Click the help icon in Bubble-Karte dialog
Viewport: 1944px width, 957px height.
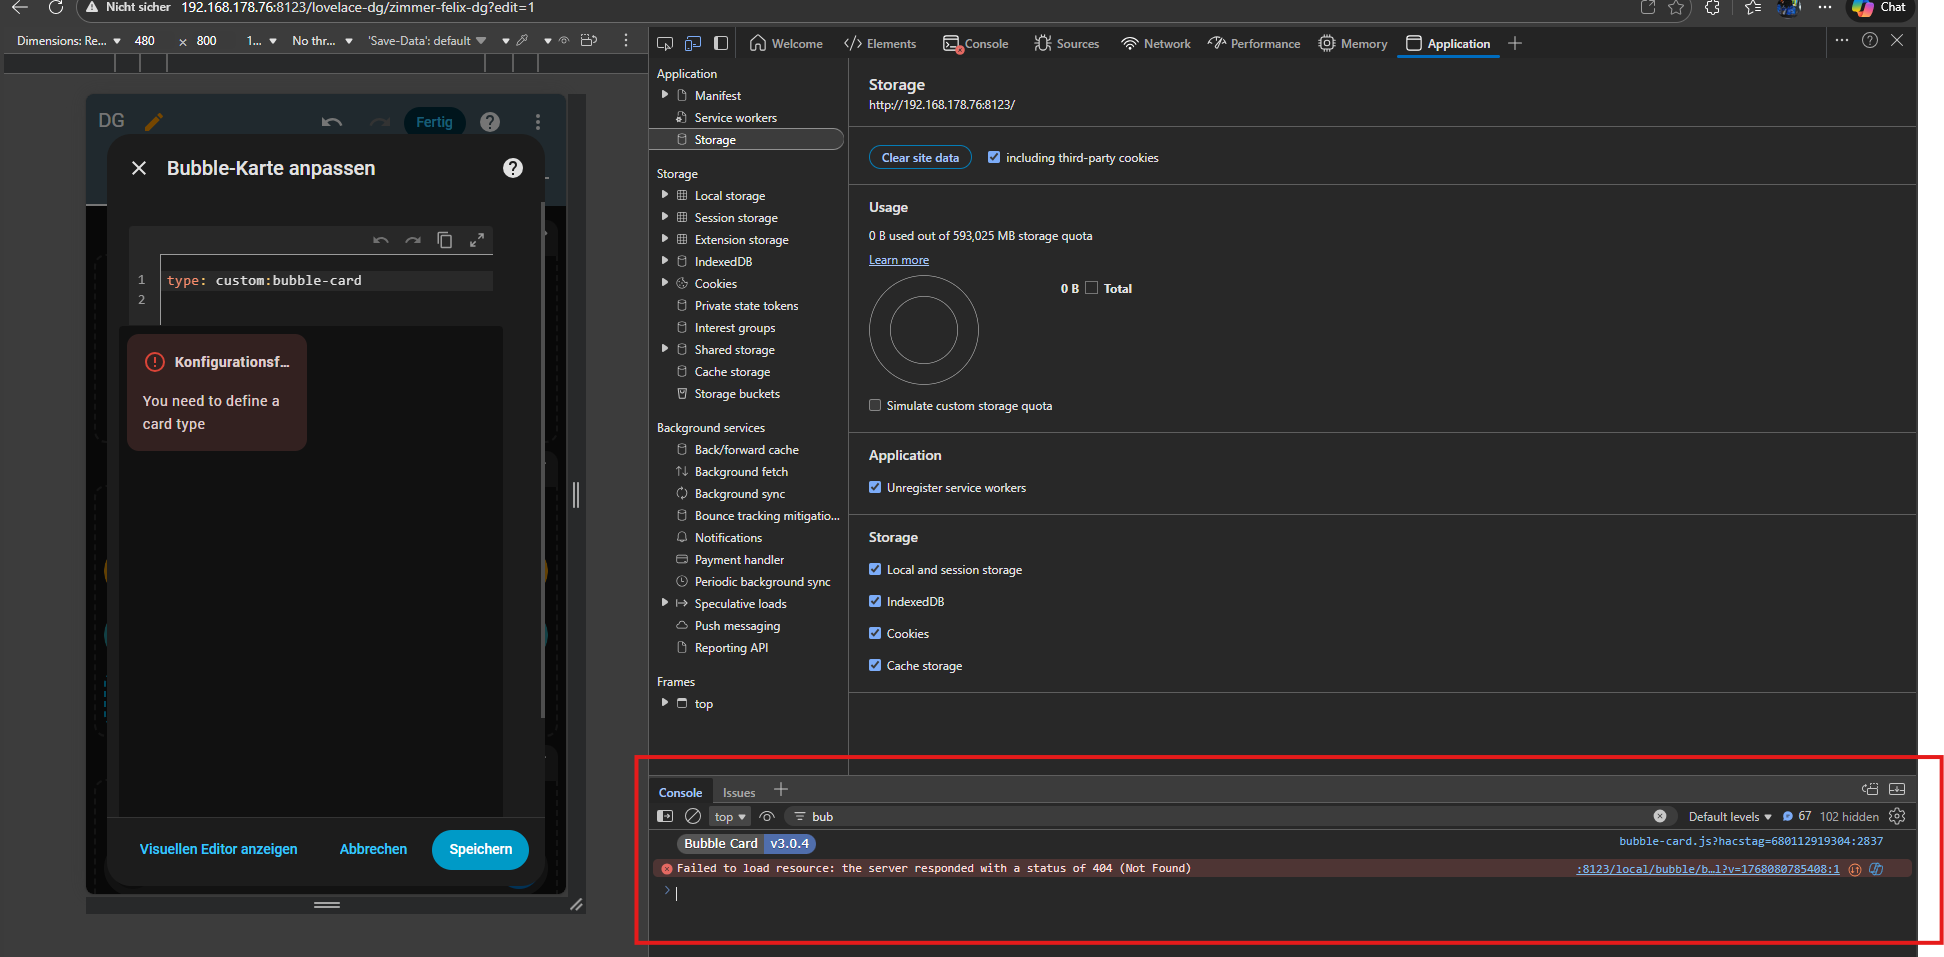point(513,168)
